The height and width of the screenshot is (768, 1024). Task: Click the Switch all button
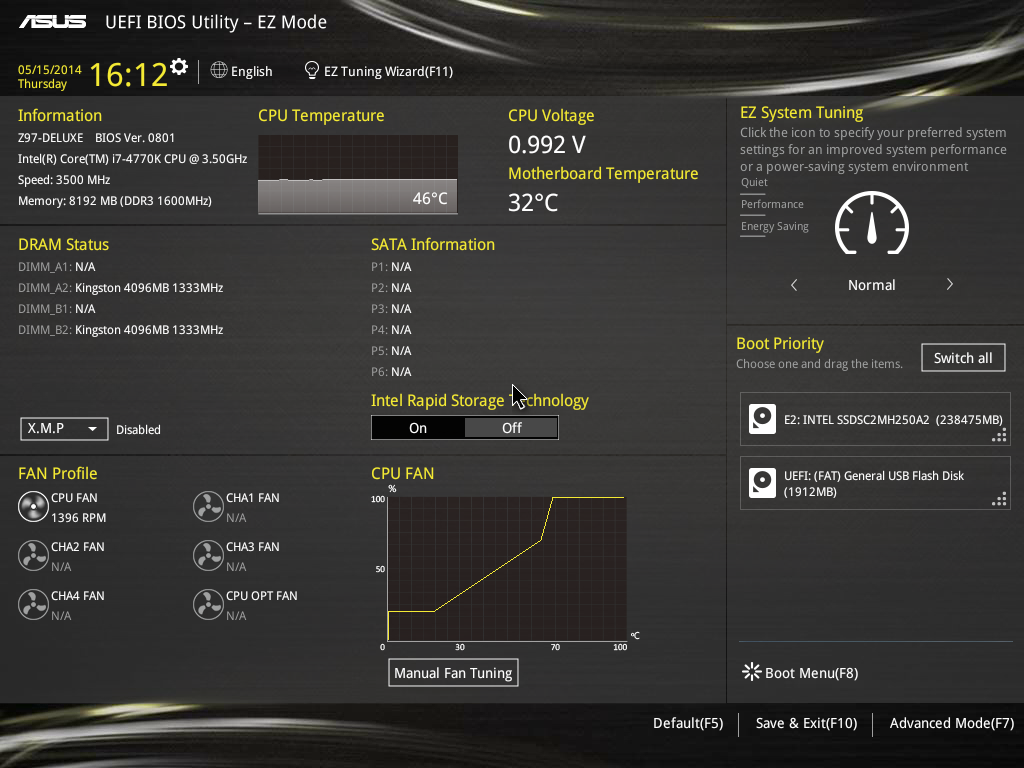[x=963, y=358]
